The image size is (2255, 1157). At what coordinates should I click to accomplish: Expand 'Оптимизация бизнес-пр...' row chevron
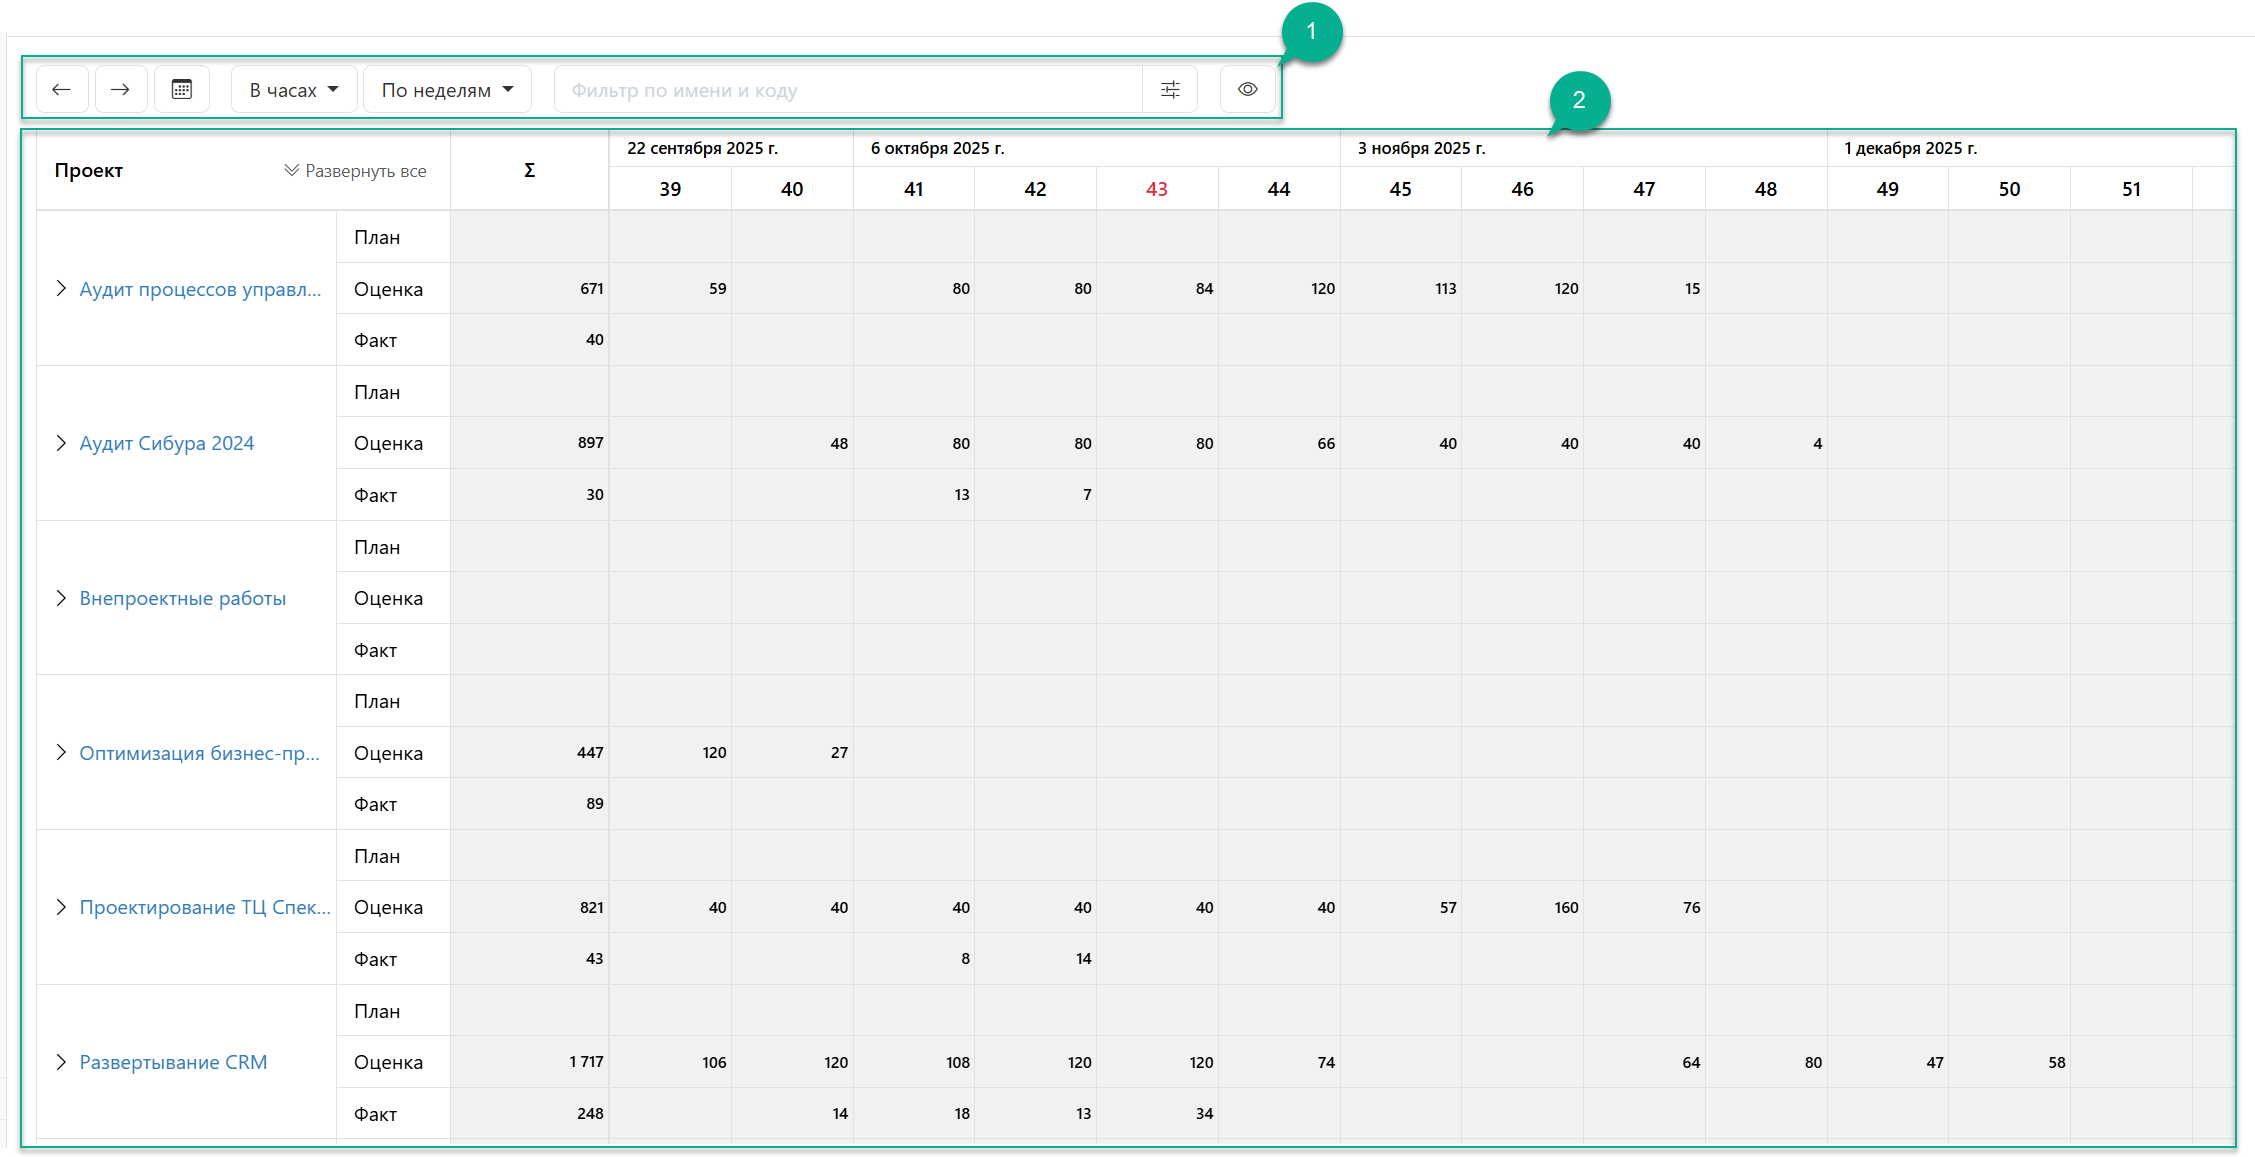pos(61,753)
